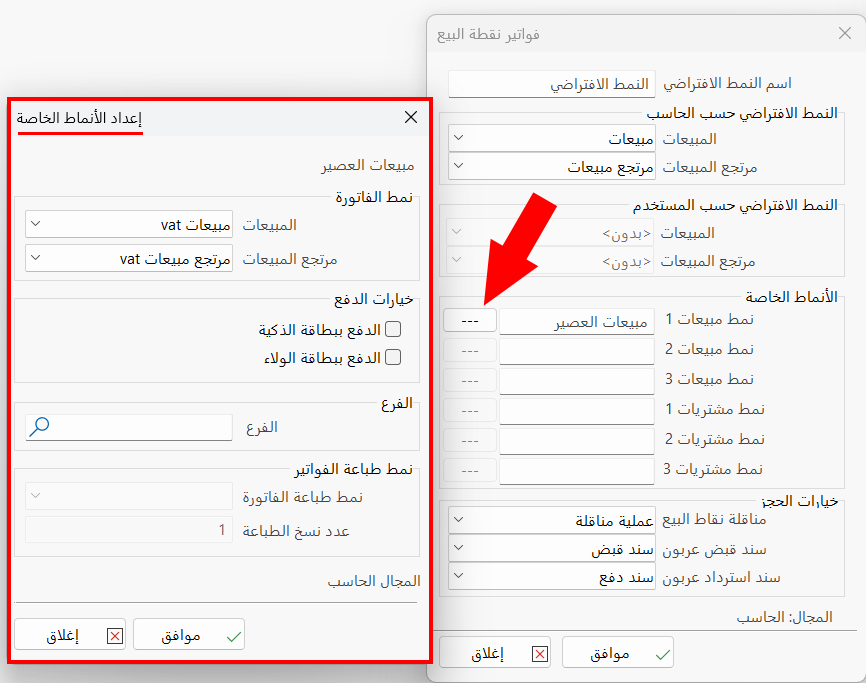Screen dimensions: 866x683
Task: Click the --- button next to نمط مشتريات 1
Action: pos(469,410)
